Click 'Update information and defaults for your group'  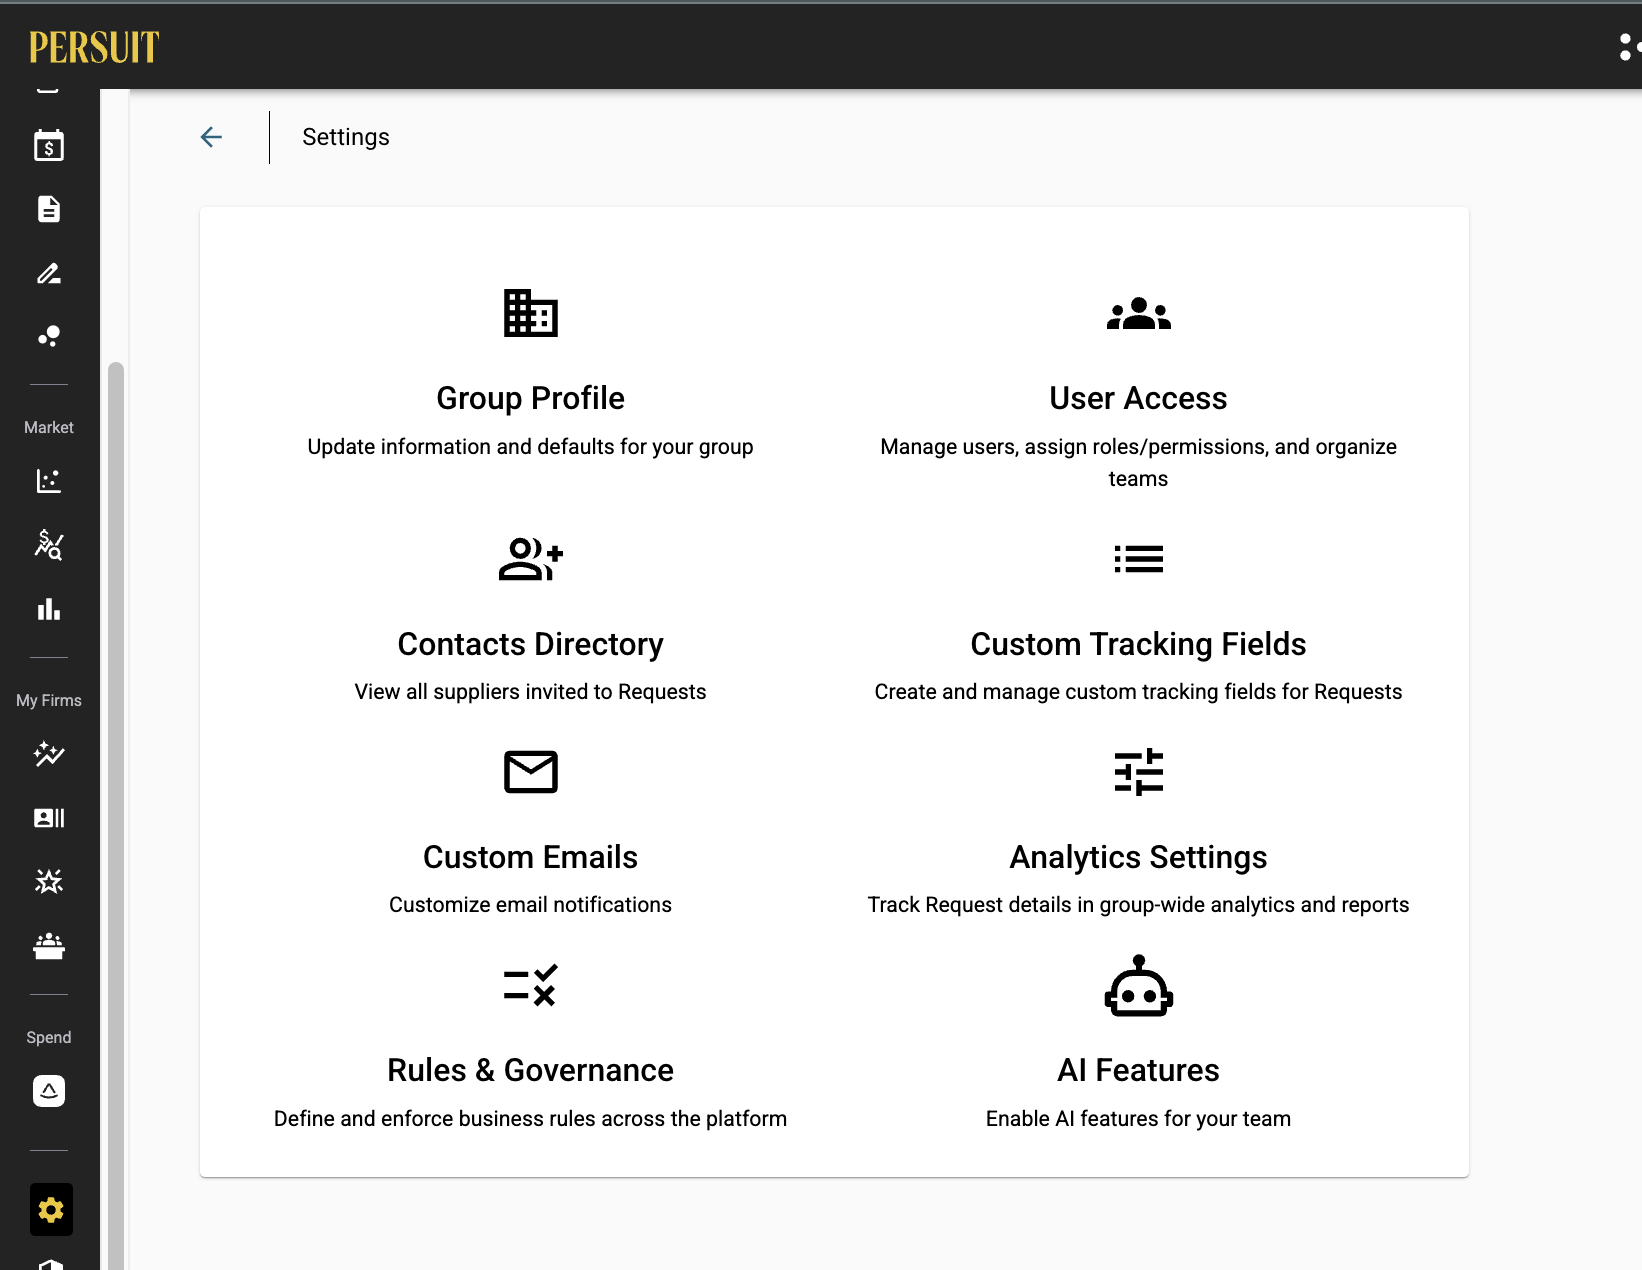(531, 447)
